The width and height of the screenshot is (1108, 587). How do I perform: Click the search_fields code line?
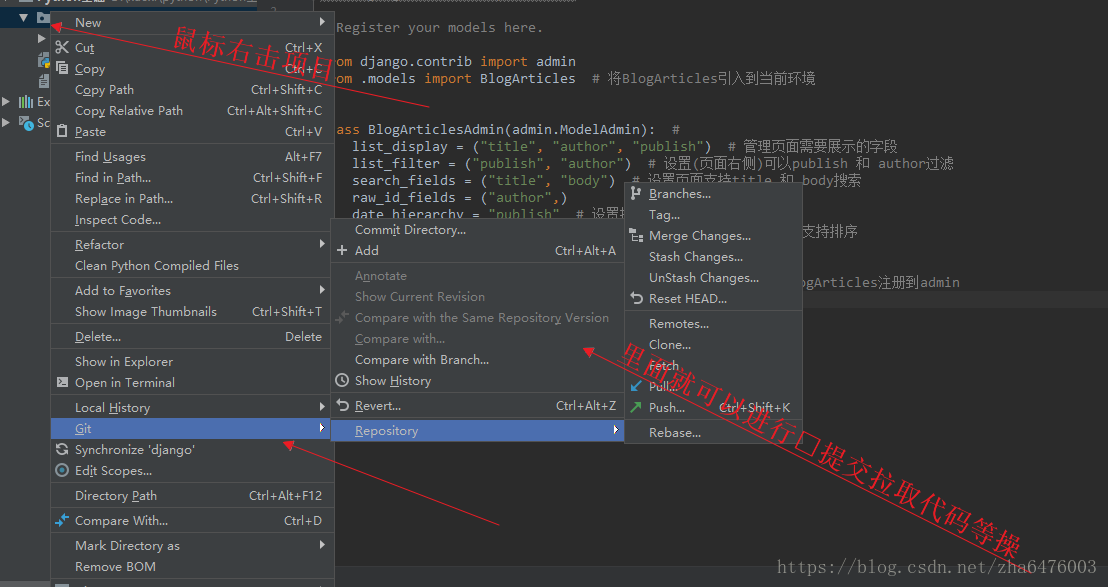click(606, 180)
